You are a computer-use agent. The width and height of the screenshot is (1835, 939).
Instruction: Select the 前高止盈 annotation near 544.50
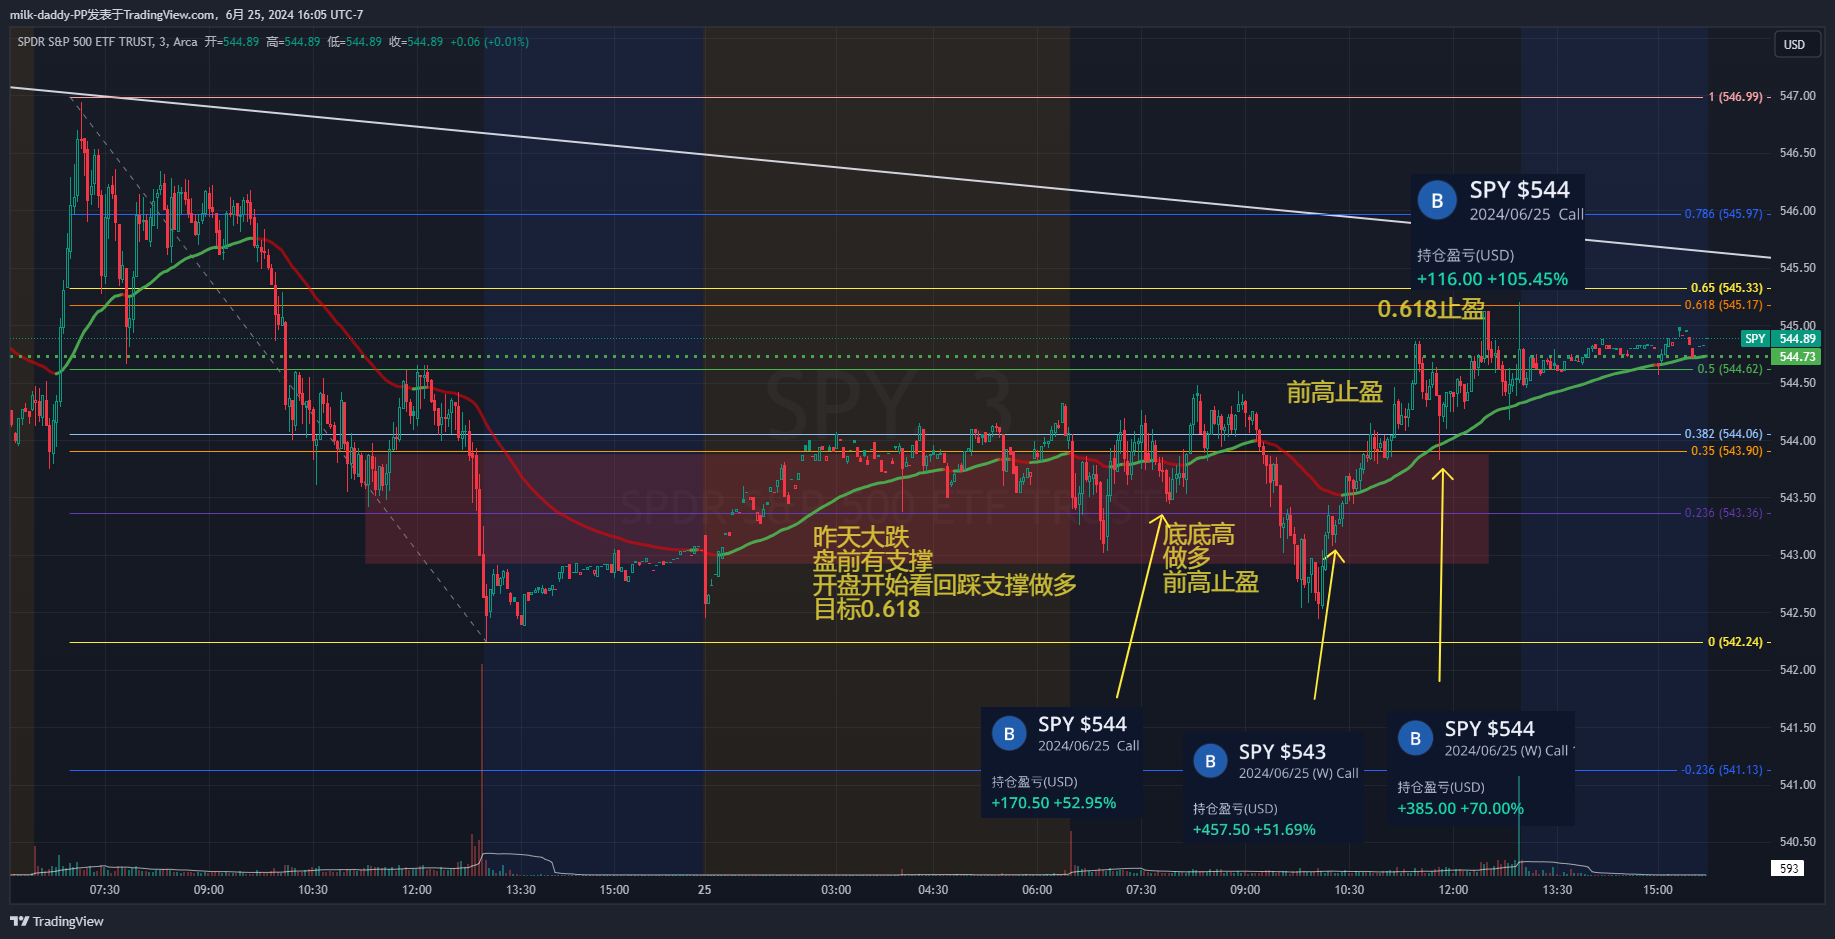1334,392
